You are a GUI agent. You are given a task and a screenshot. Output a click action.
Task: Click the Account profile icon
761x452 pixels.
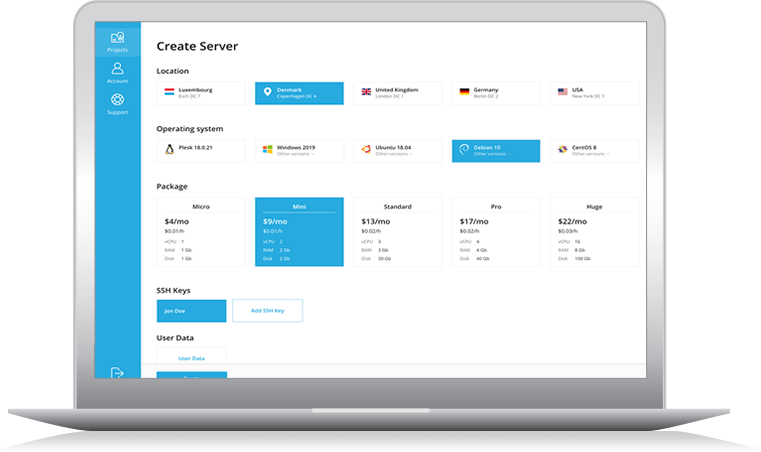click(118, 70)
